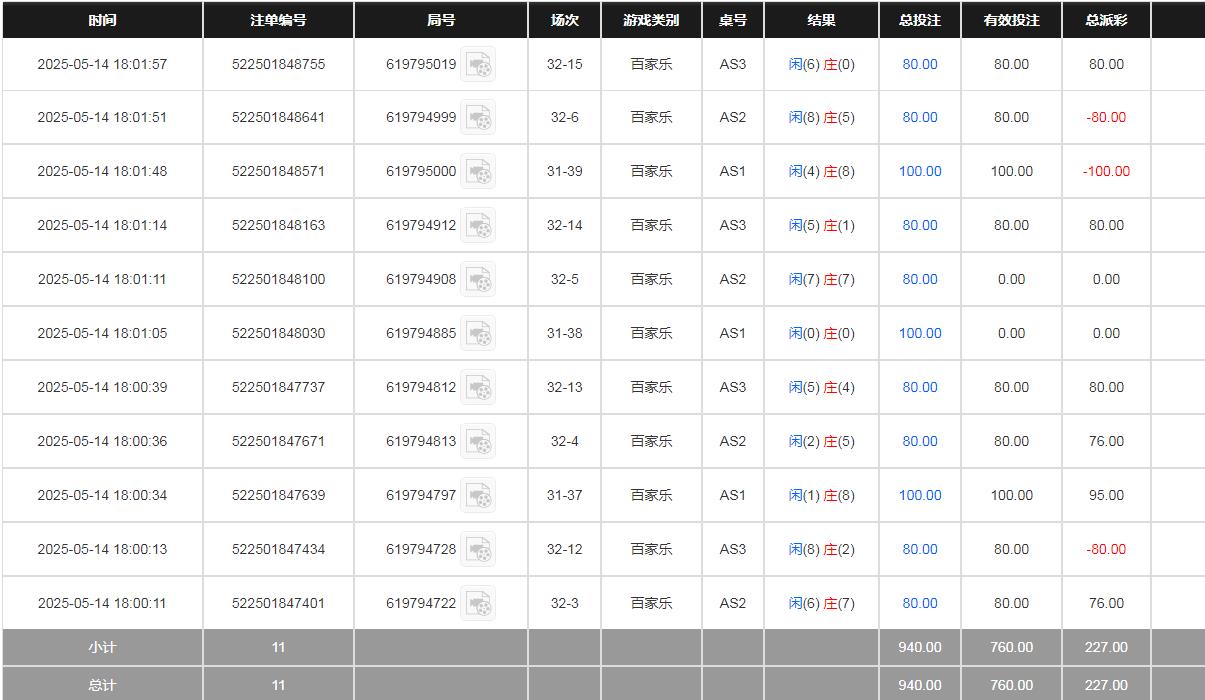Select order number 522501848755 cell
Image resolution: width=1205 pixels, height=700 pixels.
click(278, 64)
